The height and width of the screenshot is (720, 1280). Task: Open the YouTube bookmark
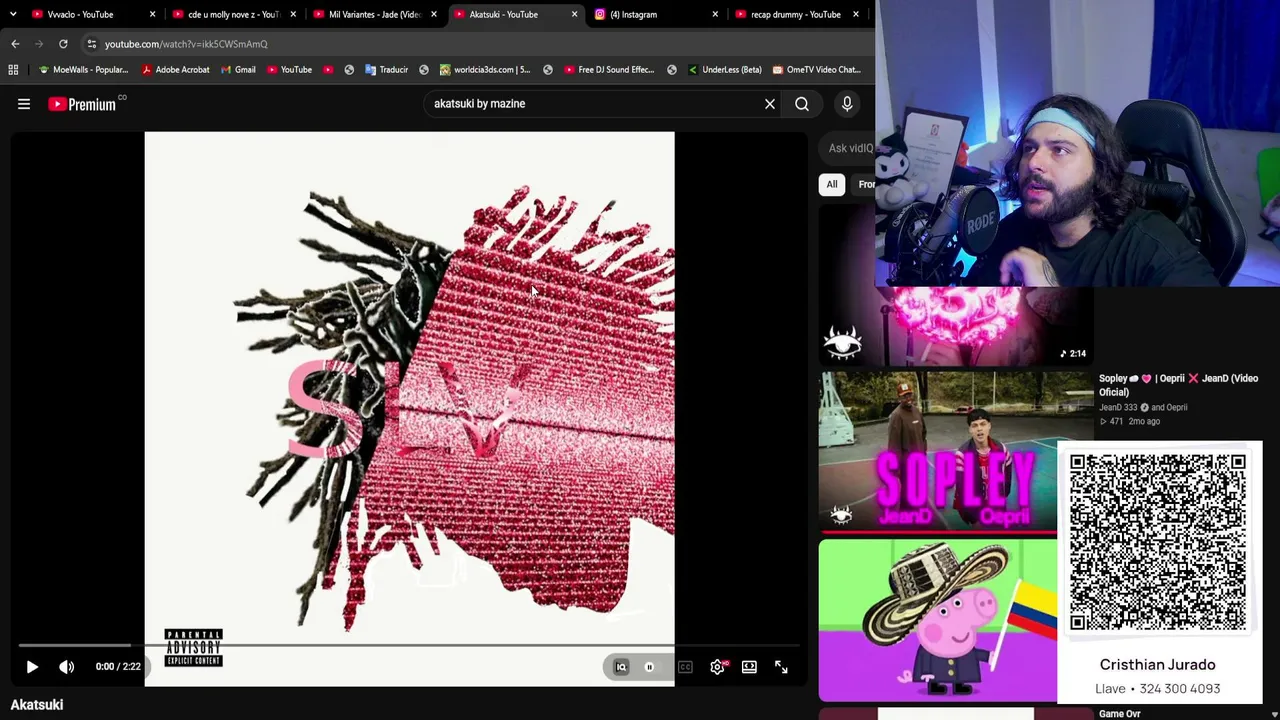pyautogui.click(x=289, y=70)
